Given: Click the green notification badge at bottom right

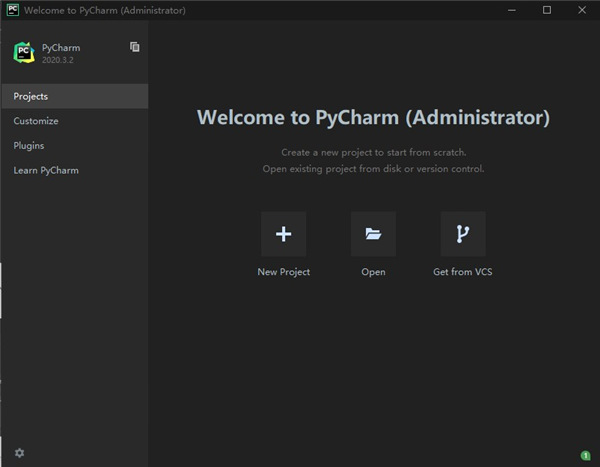Looking at the screenshot, I should 585,455.
